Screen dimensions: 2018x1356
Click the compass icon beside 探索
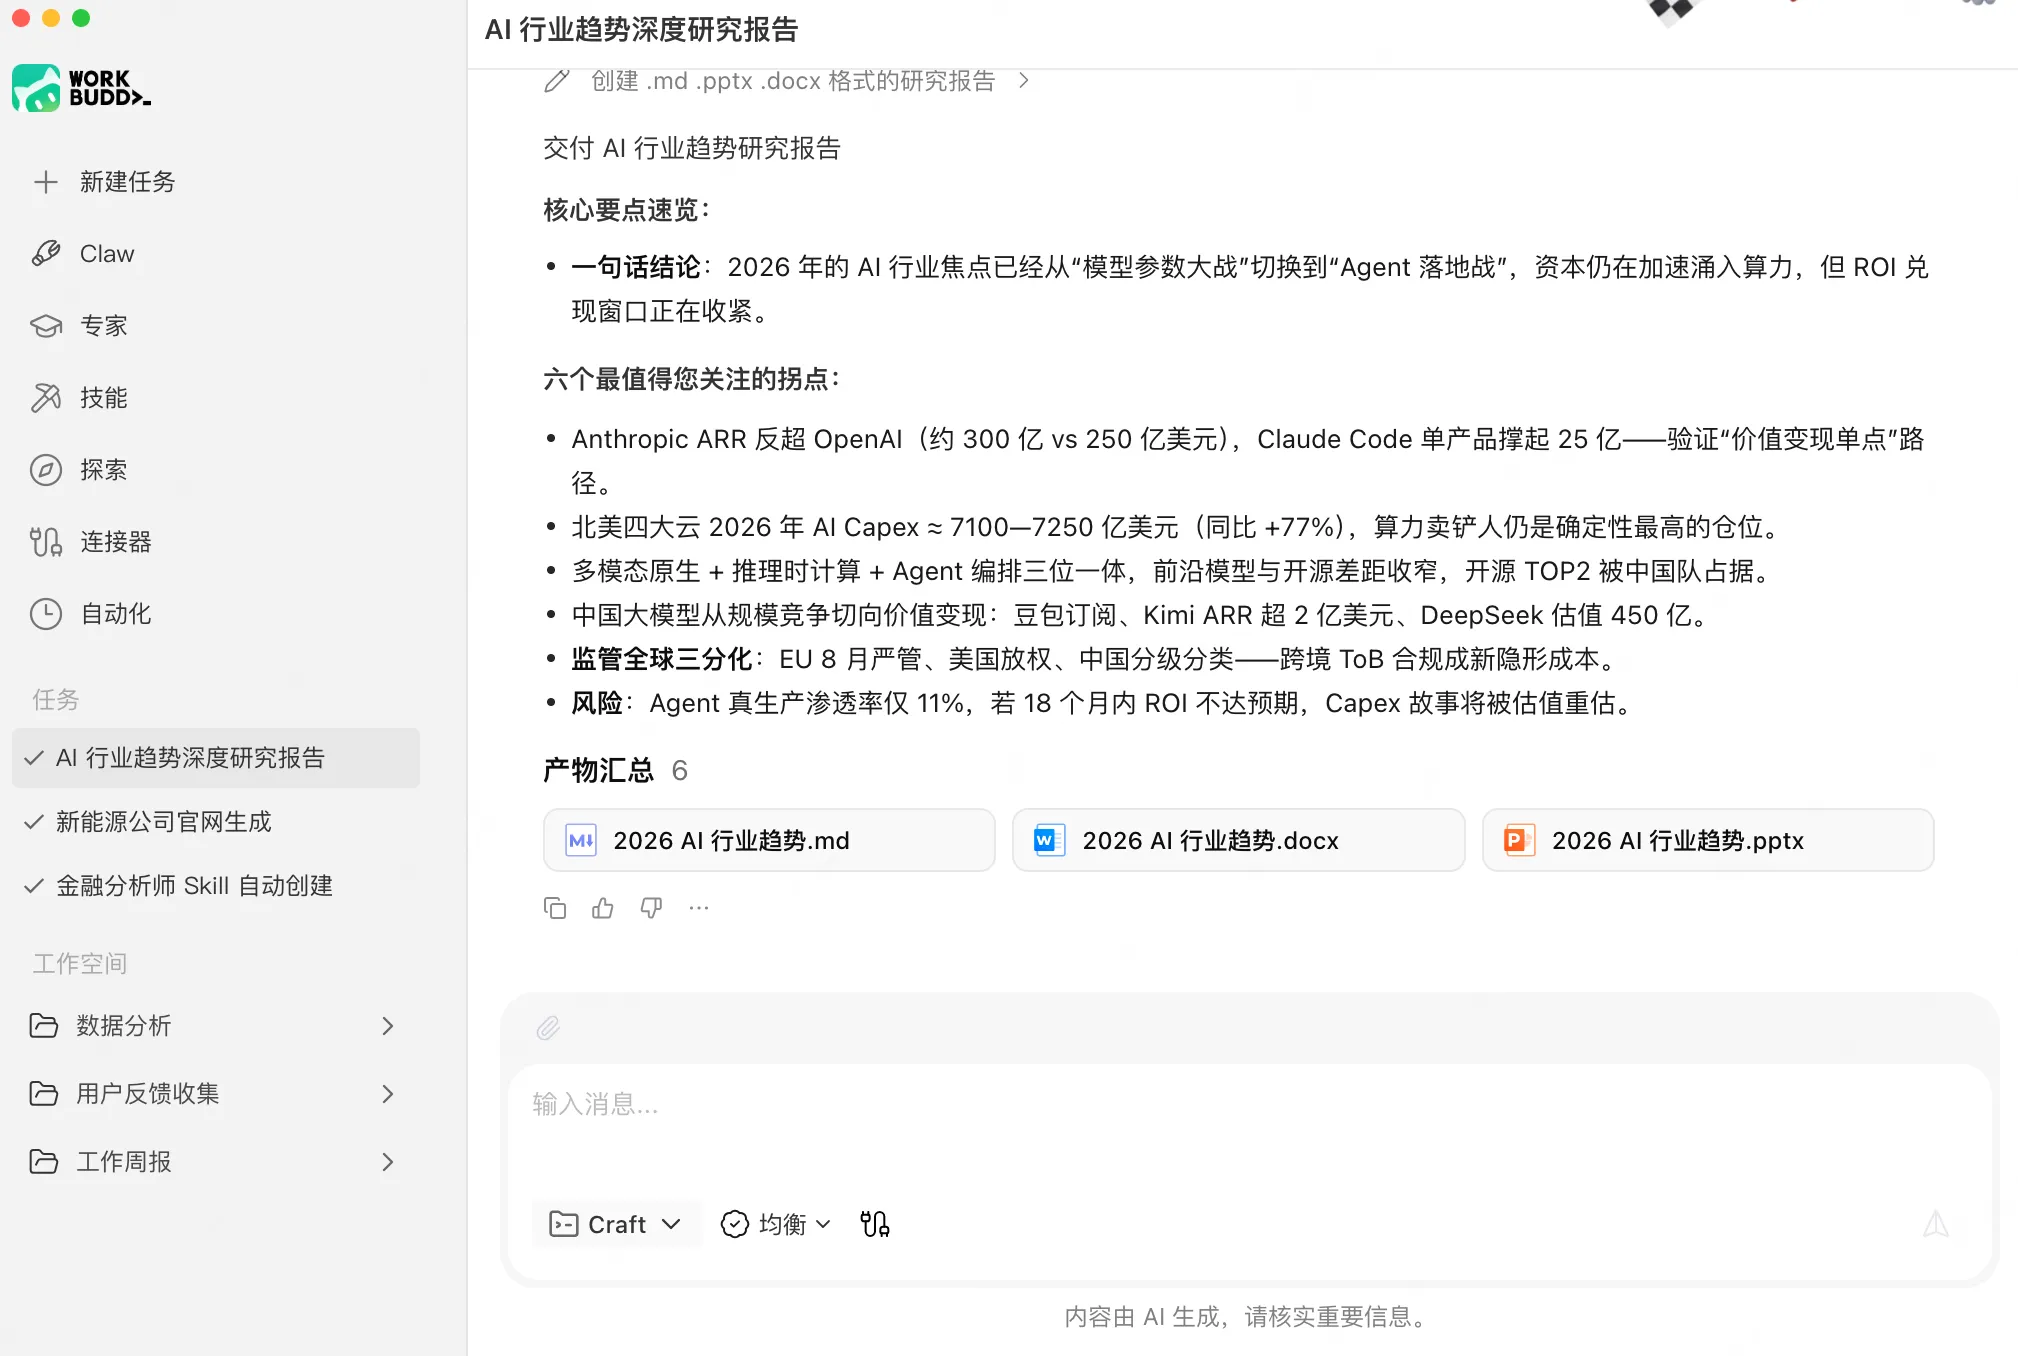coord(45,470)
